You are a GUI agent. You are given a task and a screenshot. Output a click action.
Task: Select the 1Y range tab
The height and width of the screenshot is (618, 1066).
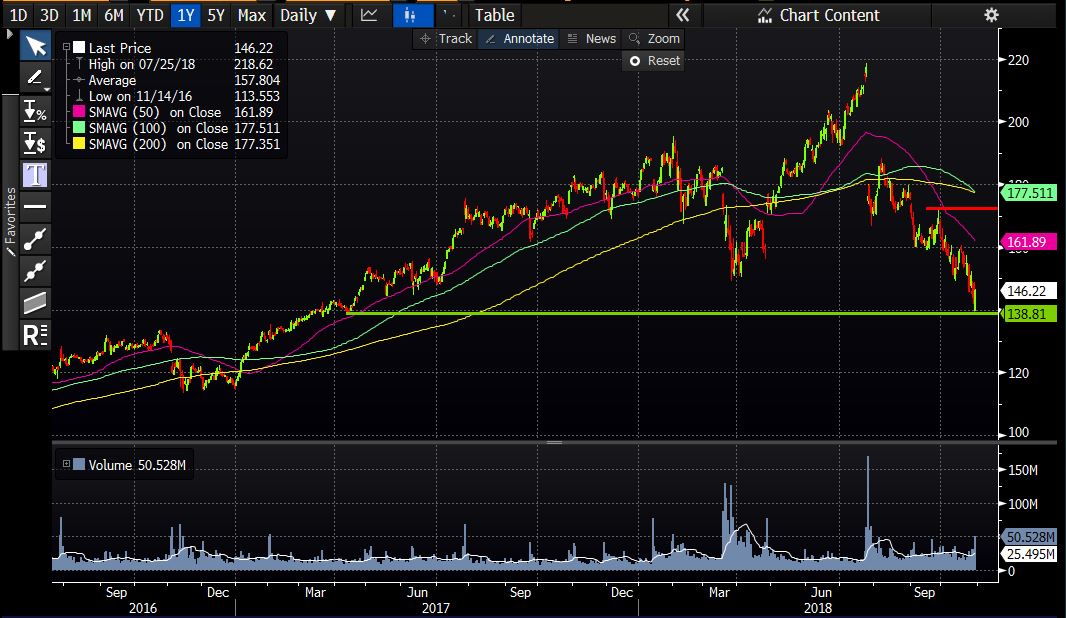point(186,15)
